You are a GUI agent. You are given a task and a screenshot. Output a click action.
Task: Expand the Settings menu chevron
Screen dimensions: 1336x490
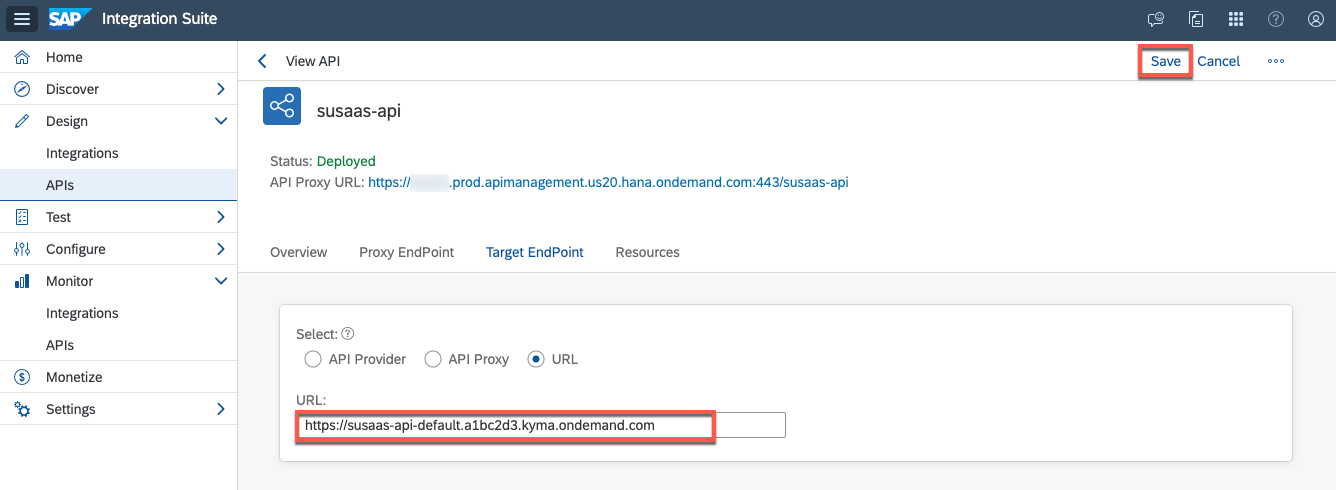pos(221,409)
